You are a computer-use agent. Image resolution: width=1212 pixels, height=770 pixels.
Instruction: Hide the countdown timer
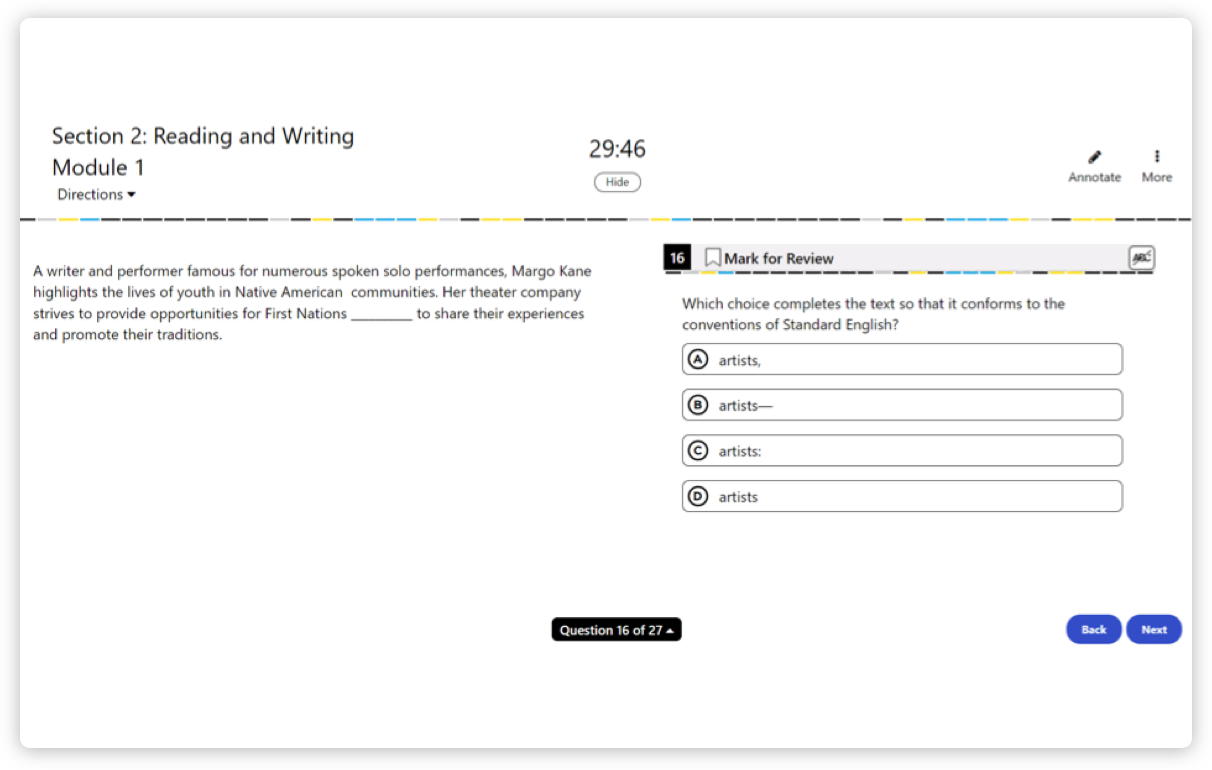pyautogui.click(x=617, y=182)
